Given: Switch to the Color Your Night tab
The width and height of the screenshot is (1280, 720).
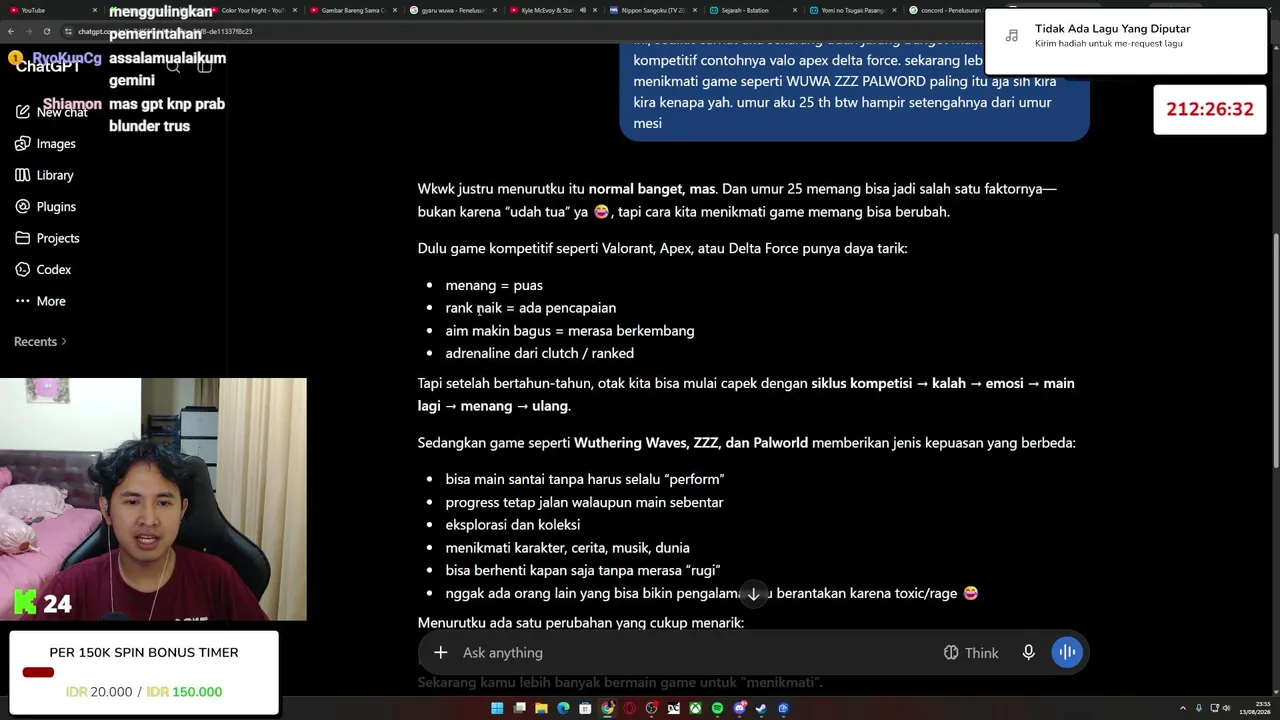Looking at the screenshot, I should coord(254,10).
